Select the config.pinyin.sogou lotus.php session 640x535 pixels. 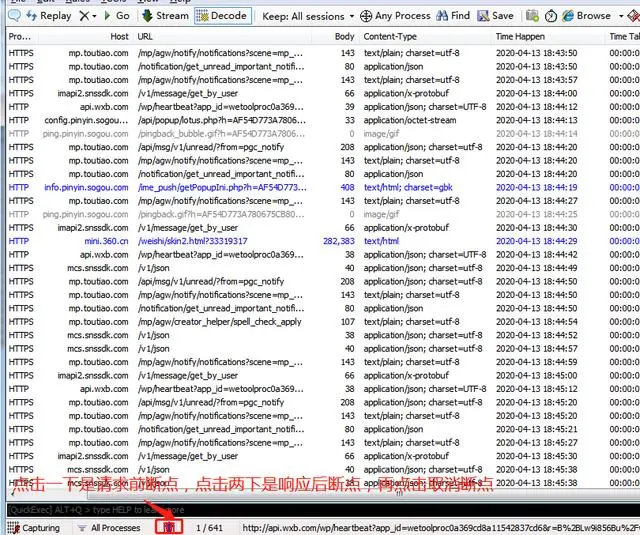tap(323, 120)
